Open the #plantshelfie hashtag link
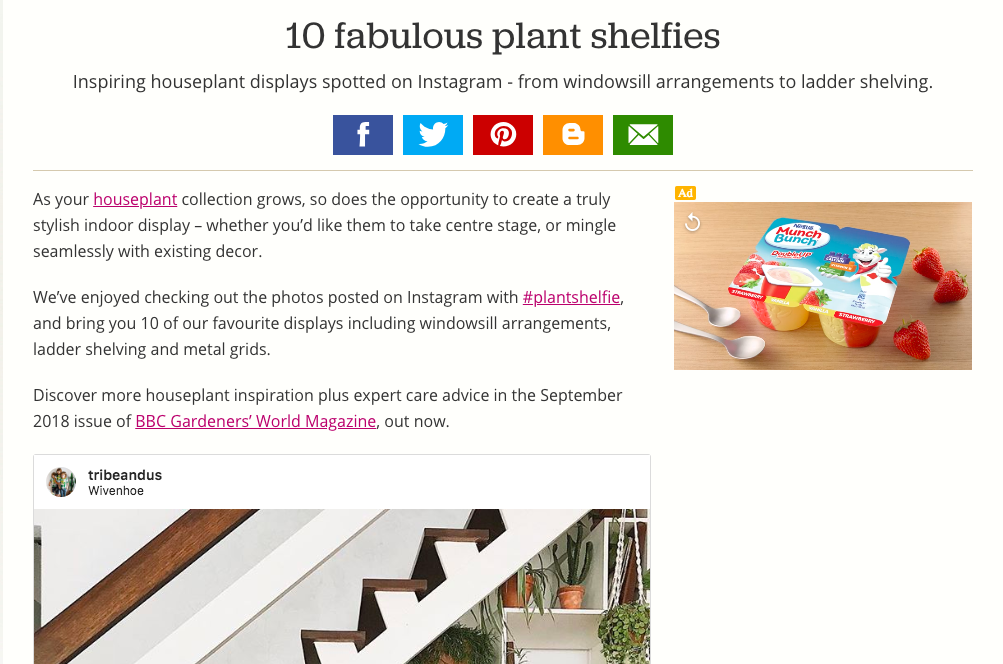 coord(571,297)
